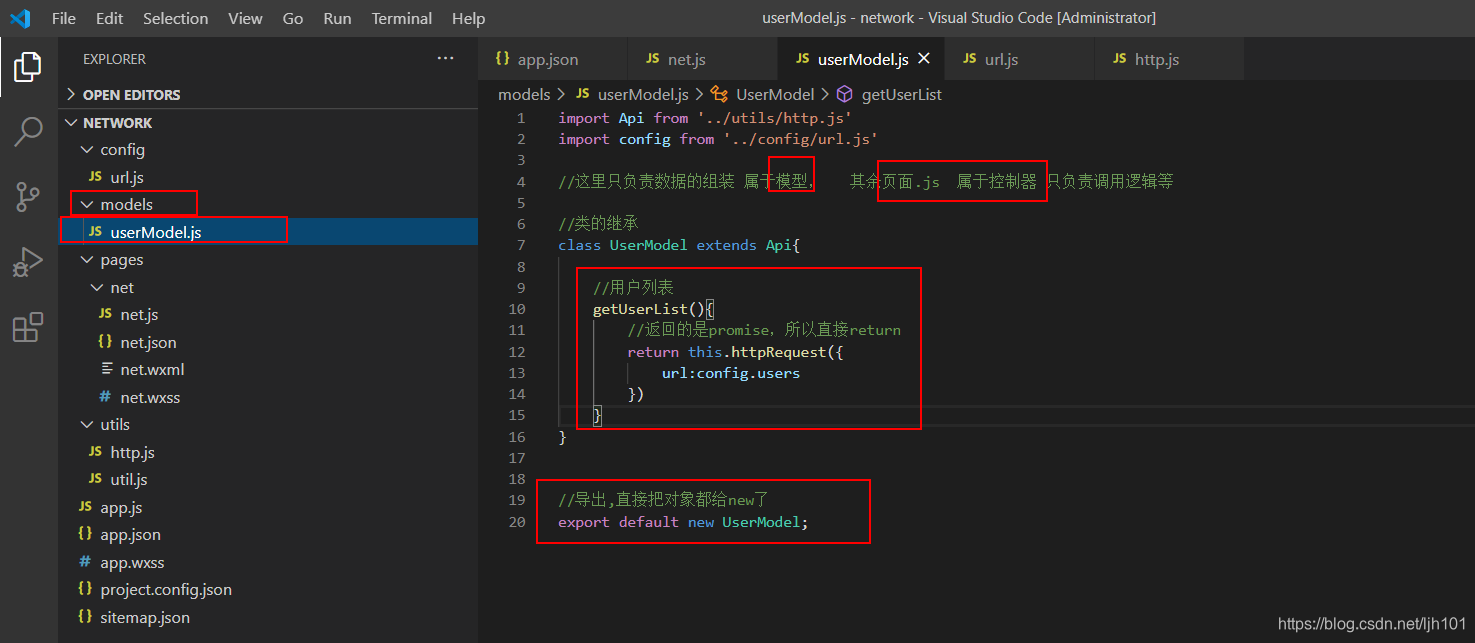Click getUserList method icon in breadcrumb
Image resolution: width=1475 pixels, height=643 pixels.
tap(845, 94)
